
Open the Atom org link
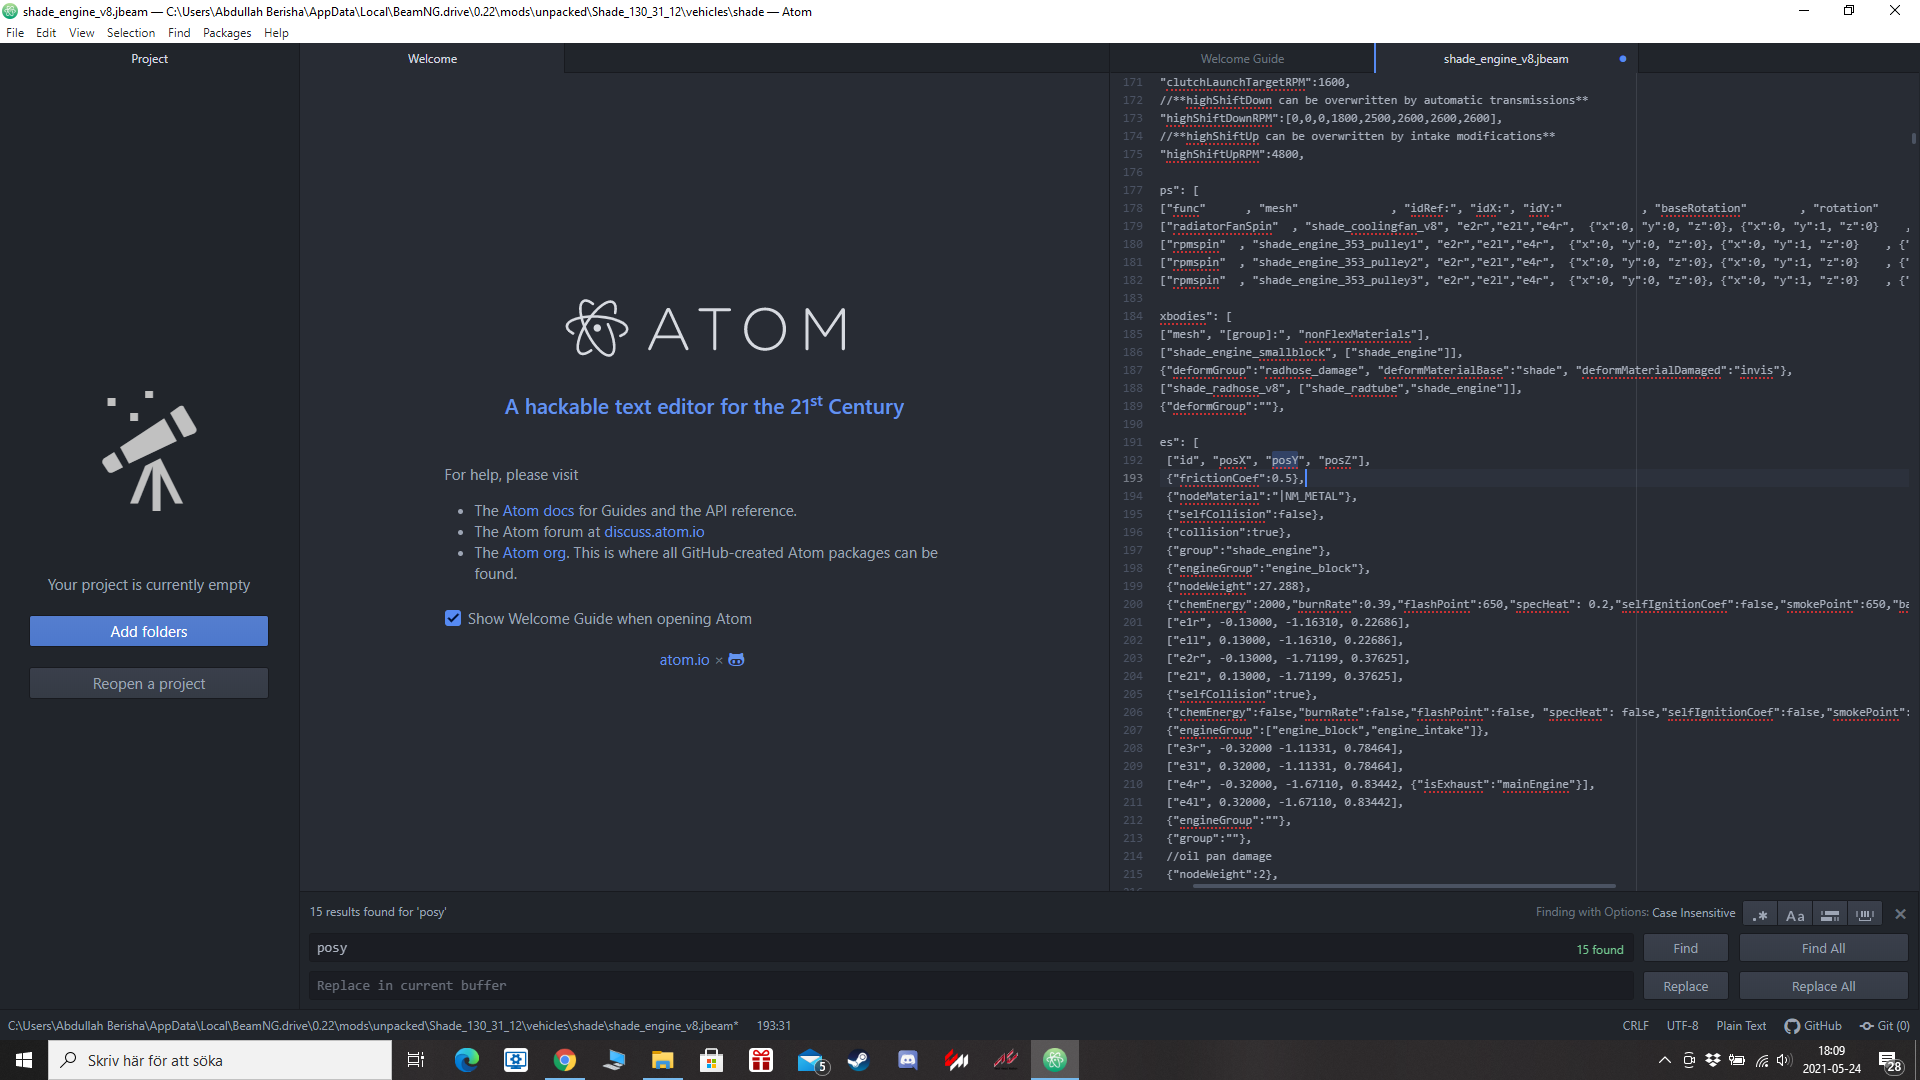pos(534,553)
